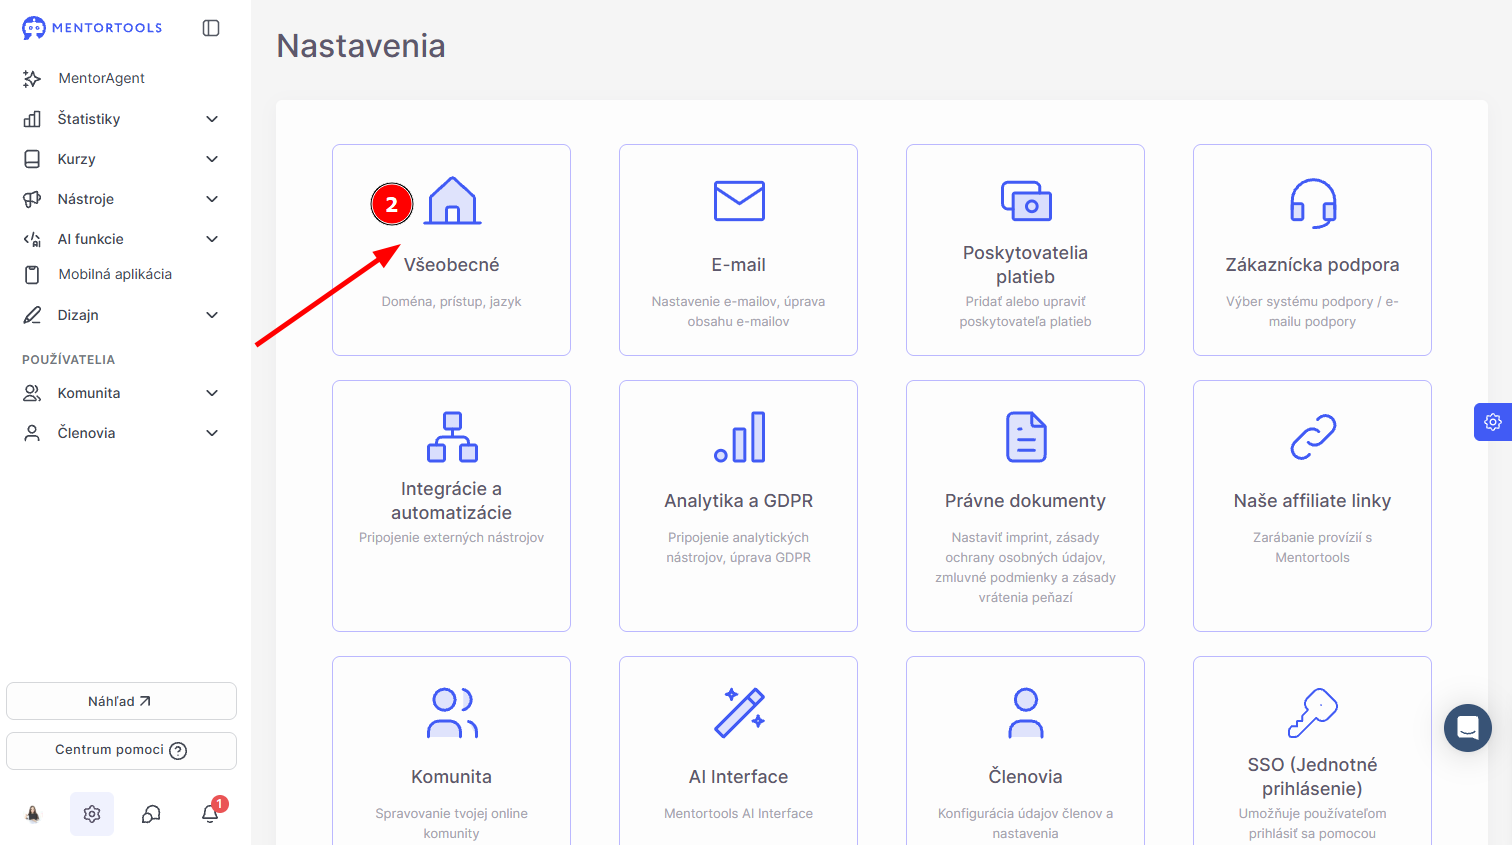1512x845 pixels.
Task: Expand the Štatistiky menu chevron
Action: coord(212,119)
